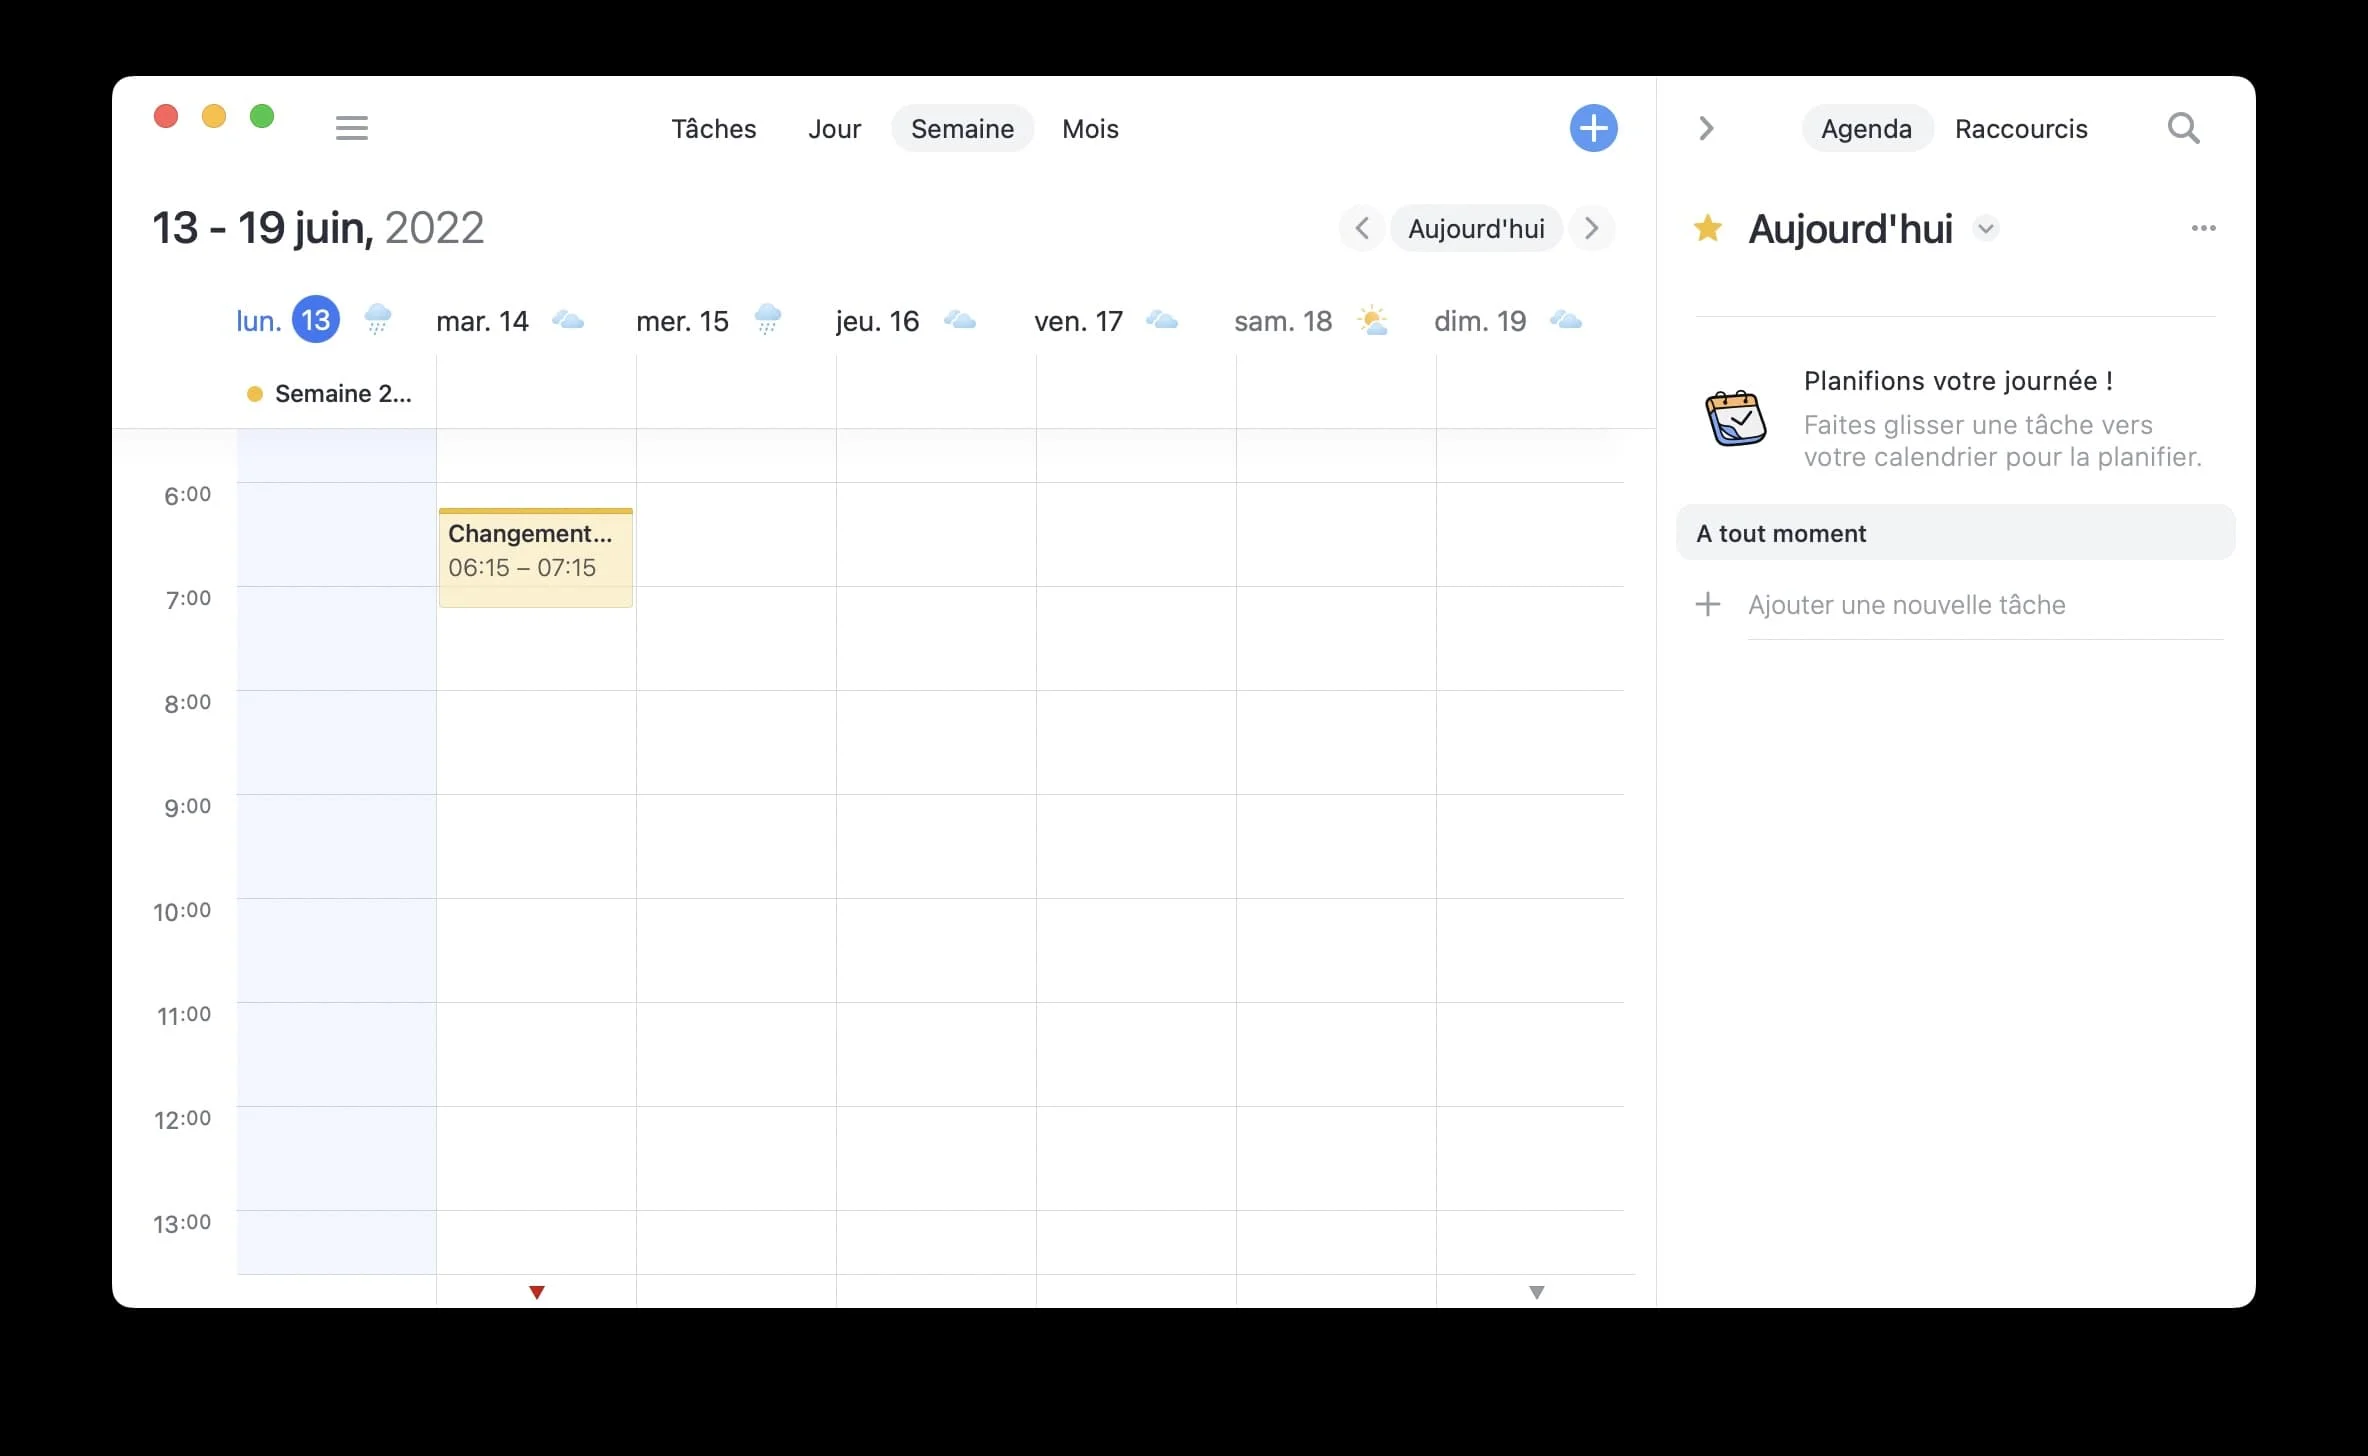Open the search magnifier icon
The height and width of the screenshot is (1456, 2368).
(2183, 128)
